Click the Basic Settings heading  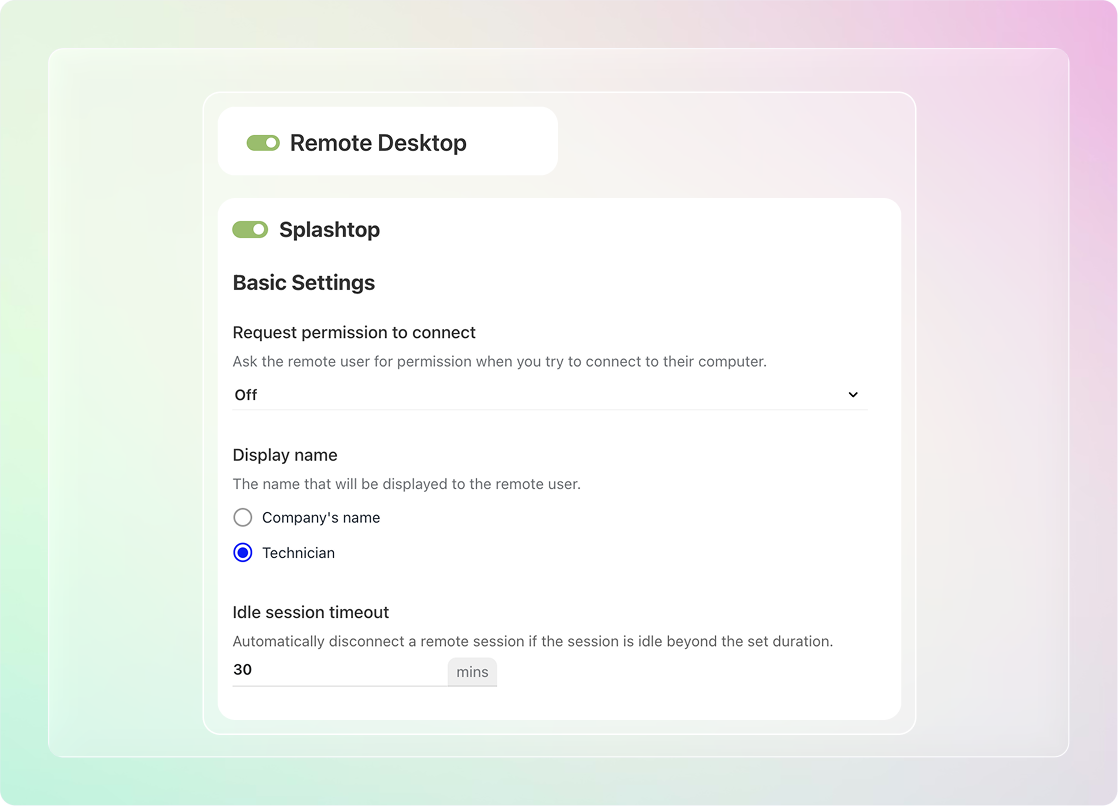pos(304,283)
